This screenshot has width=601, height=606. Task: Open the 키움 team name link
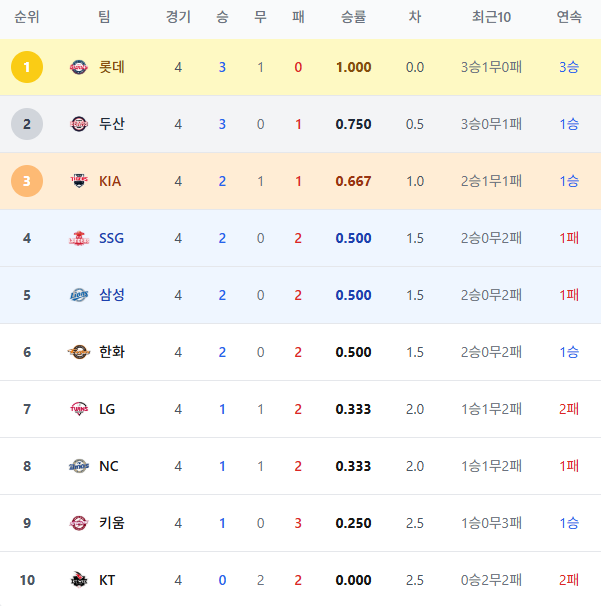tap(112, 523)
